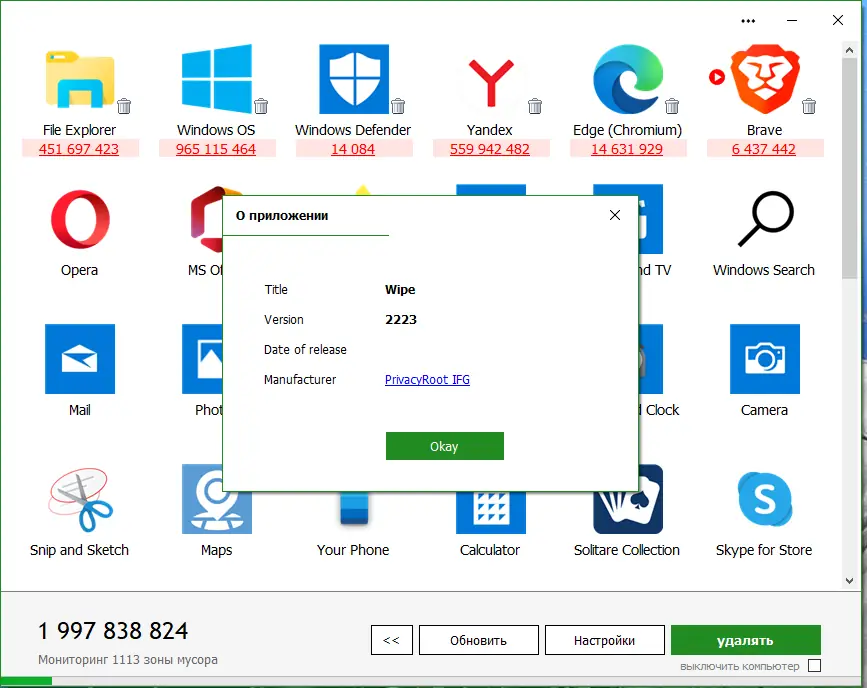Image resolution: width=867 pixels, height=688 pixels.
Task: Open Edge size 14 631 929
Action: tap(627, 149)
